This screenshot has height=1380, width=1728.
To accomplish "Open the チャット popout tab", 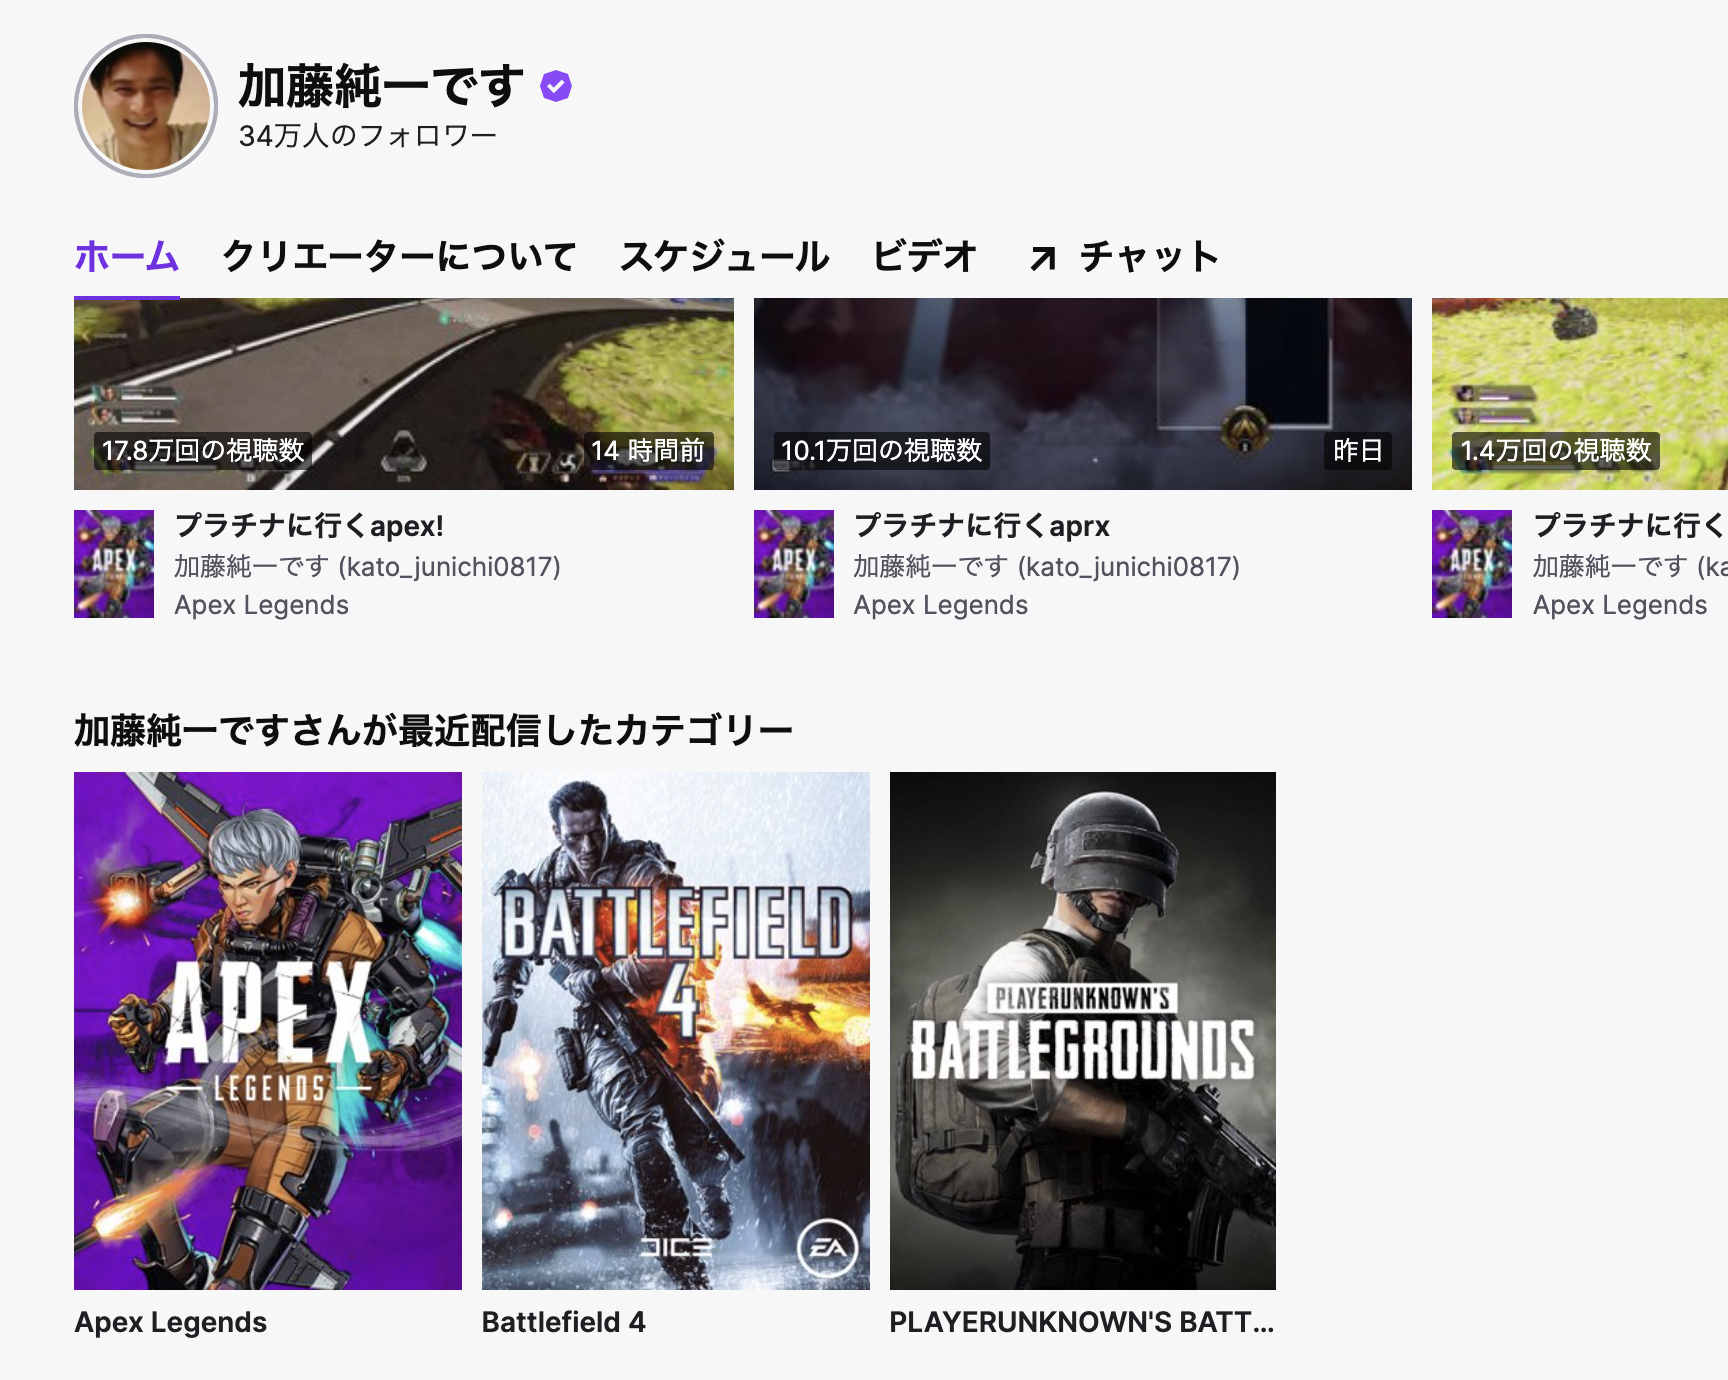I will 1124,257.
